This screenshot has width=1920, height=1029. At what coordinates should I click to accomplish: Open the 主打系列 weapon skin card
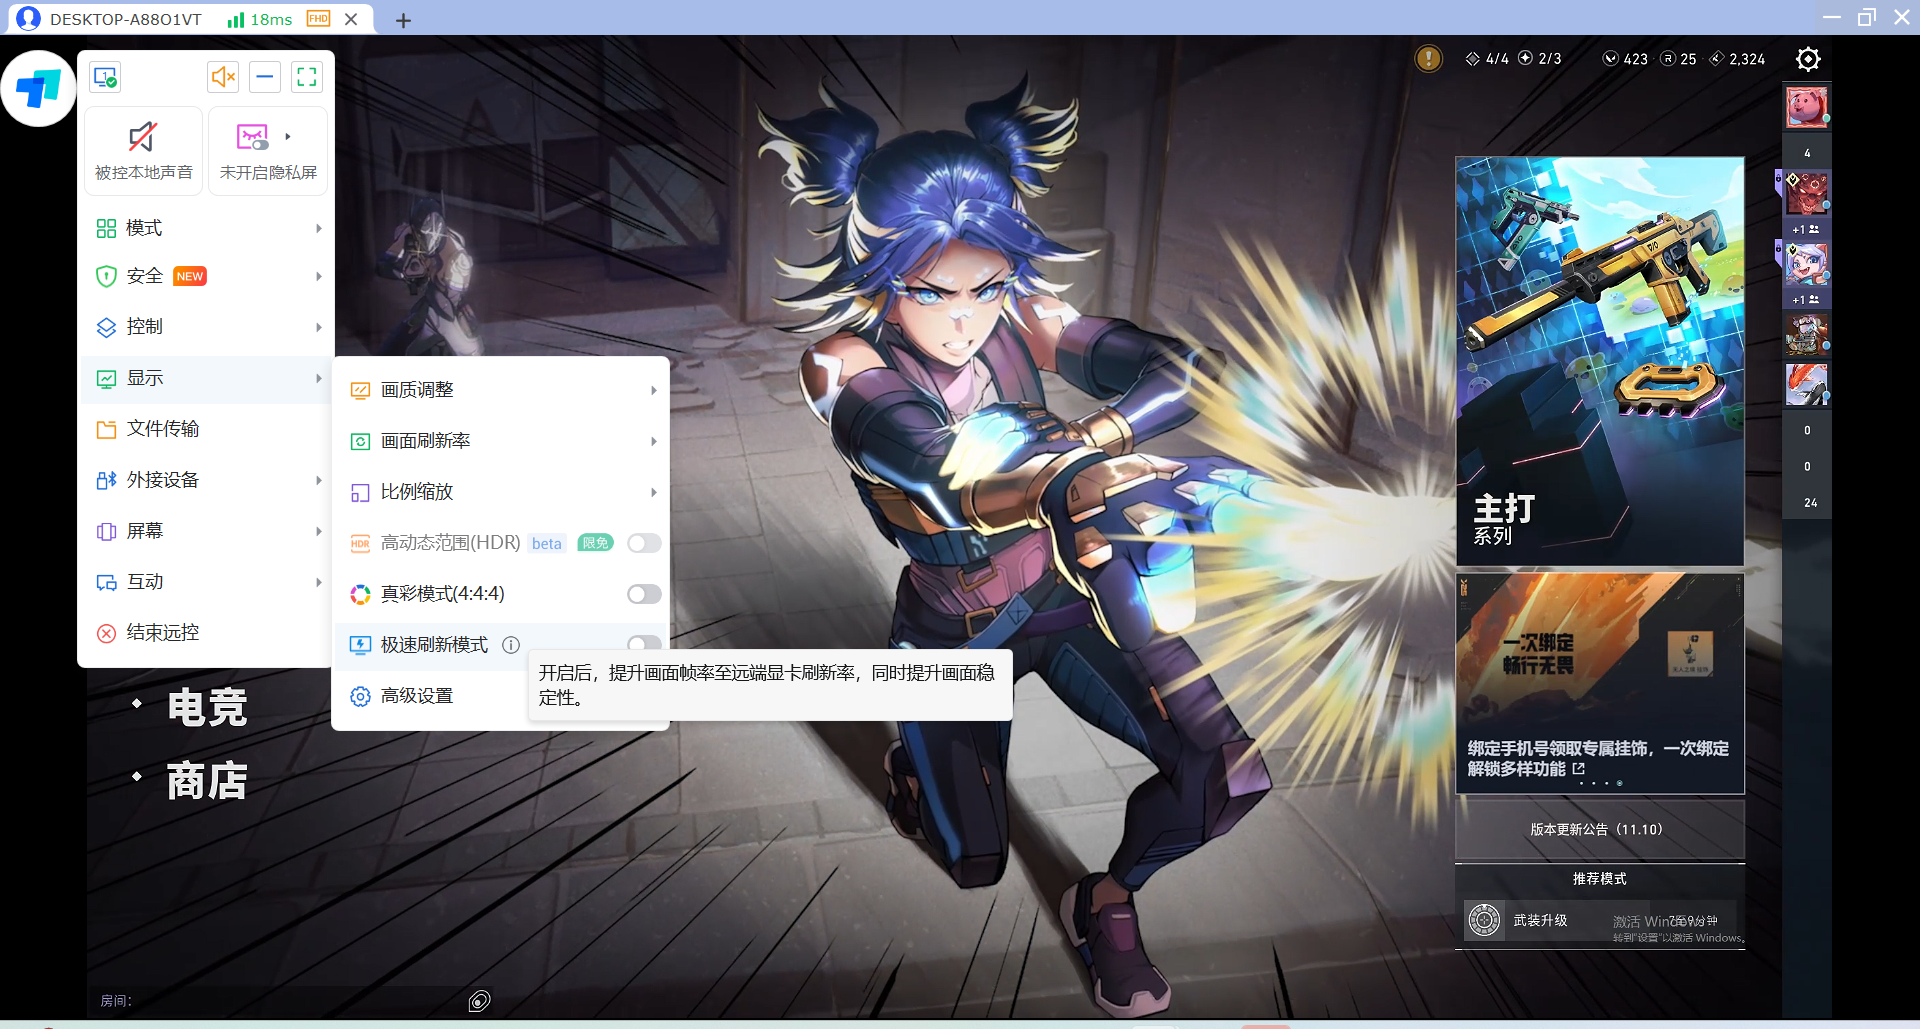[x=1600, y=361]
